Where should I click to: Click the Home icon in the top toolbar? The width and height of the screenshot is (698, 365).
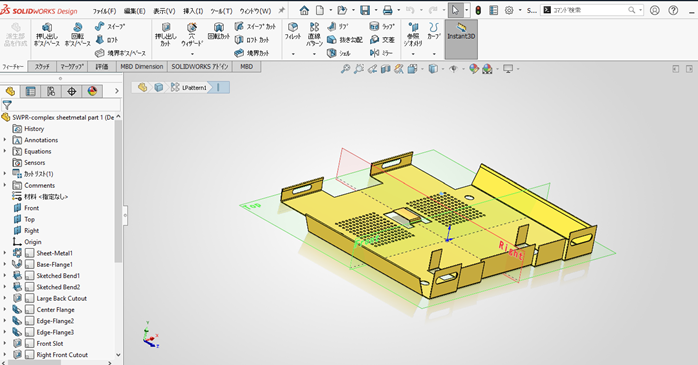(304, 10)
